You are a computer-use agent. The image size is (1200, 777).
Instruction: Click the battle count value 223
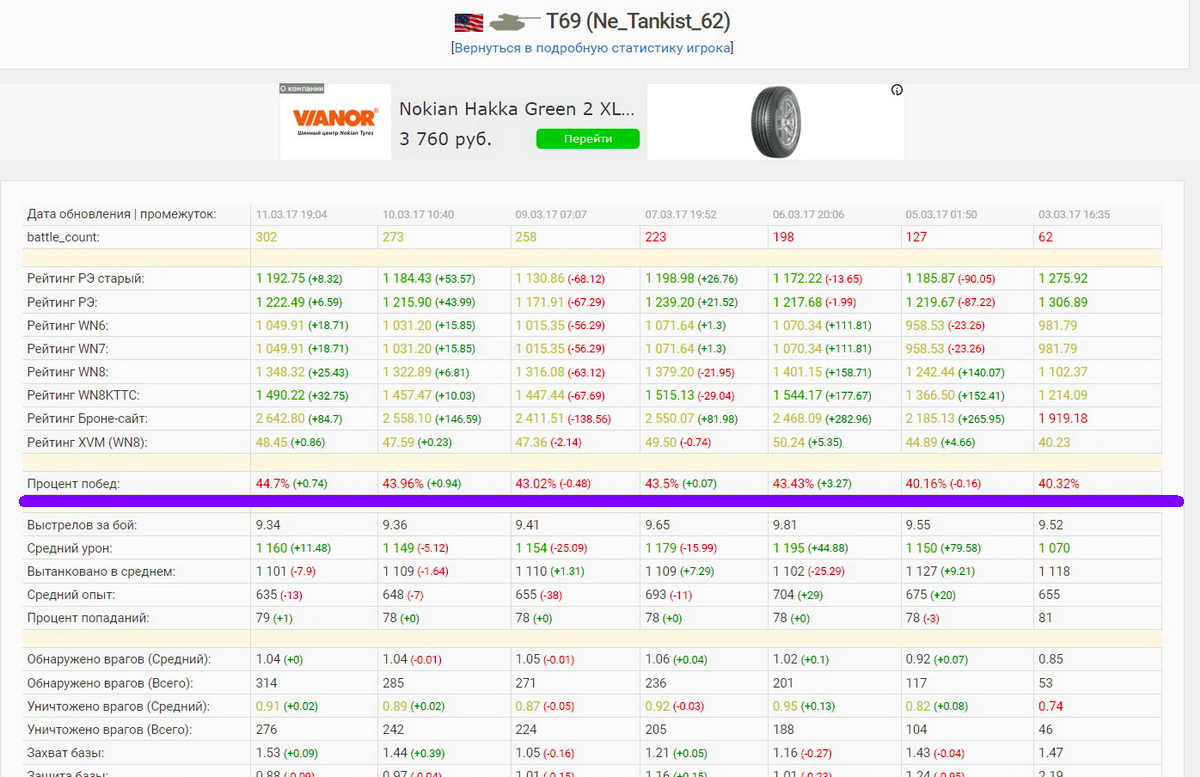657,237
